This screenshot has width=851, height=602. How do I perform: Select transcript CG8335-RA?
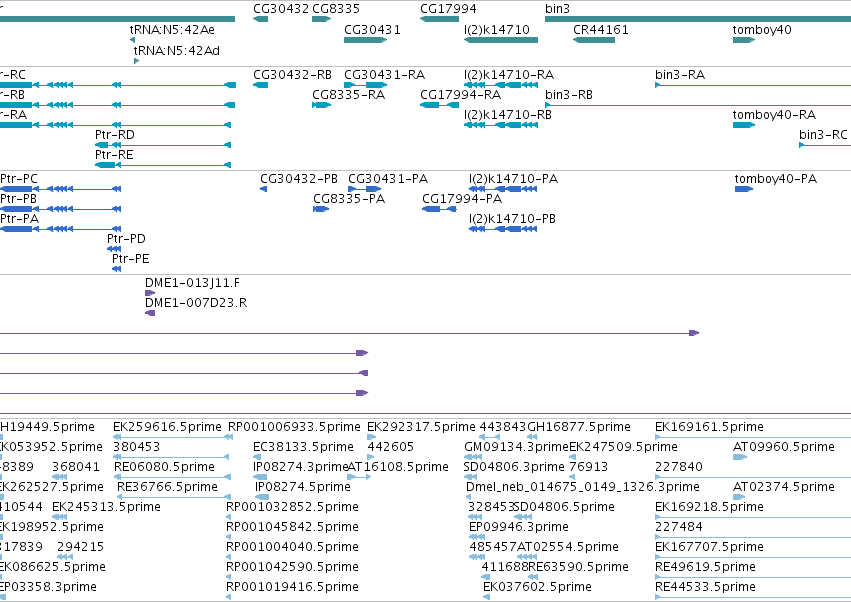click(x=321, y=105)
